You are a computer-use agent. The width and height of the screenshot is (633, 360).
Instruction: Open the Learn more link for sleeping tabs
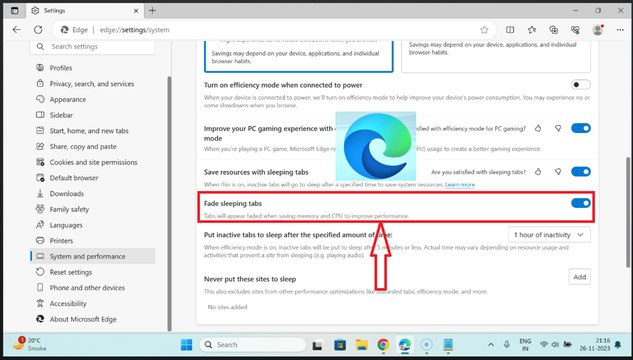click(460, 184)
